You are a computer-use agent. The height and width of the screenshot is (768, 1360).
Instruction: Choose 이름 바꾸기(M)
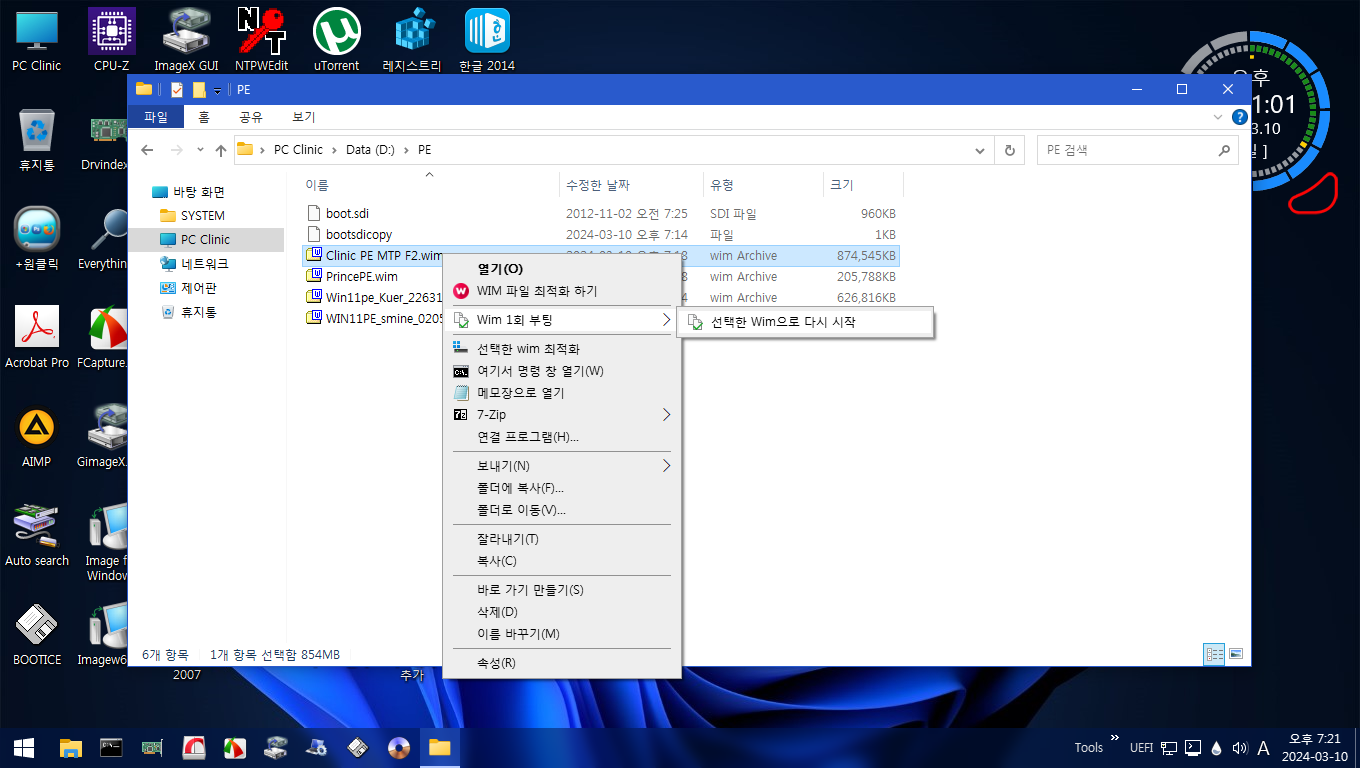coord(561,634)
